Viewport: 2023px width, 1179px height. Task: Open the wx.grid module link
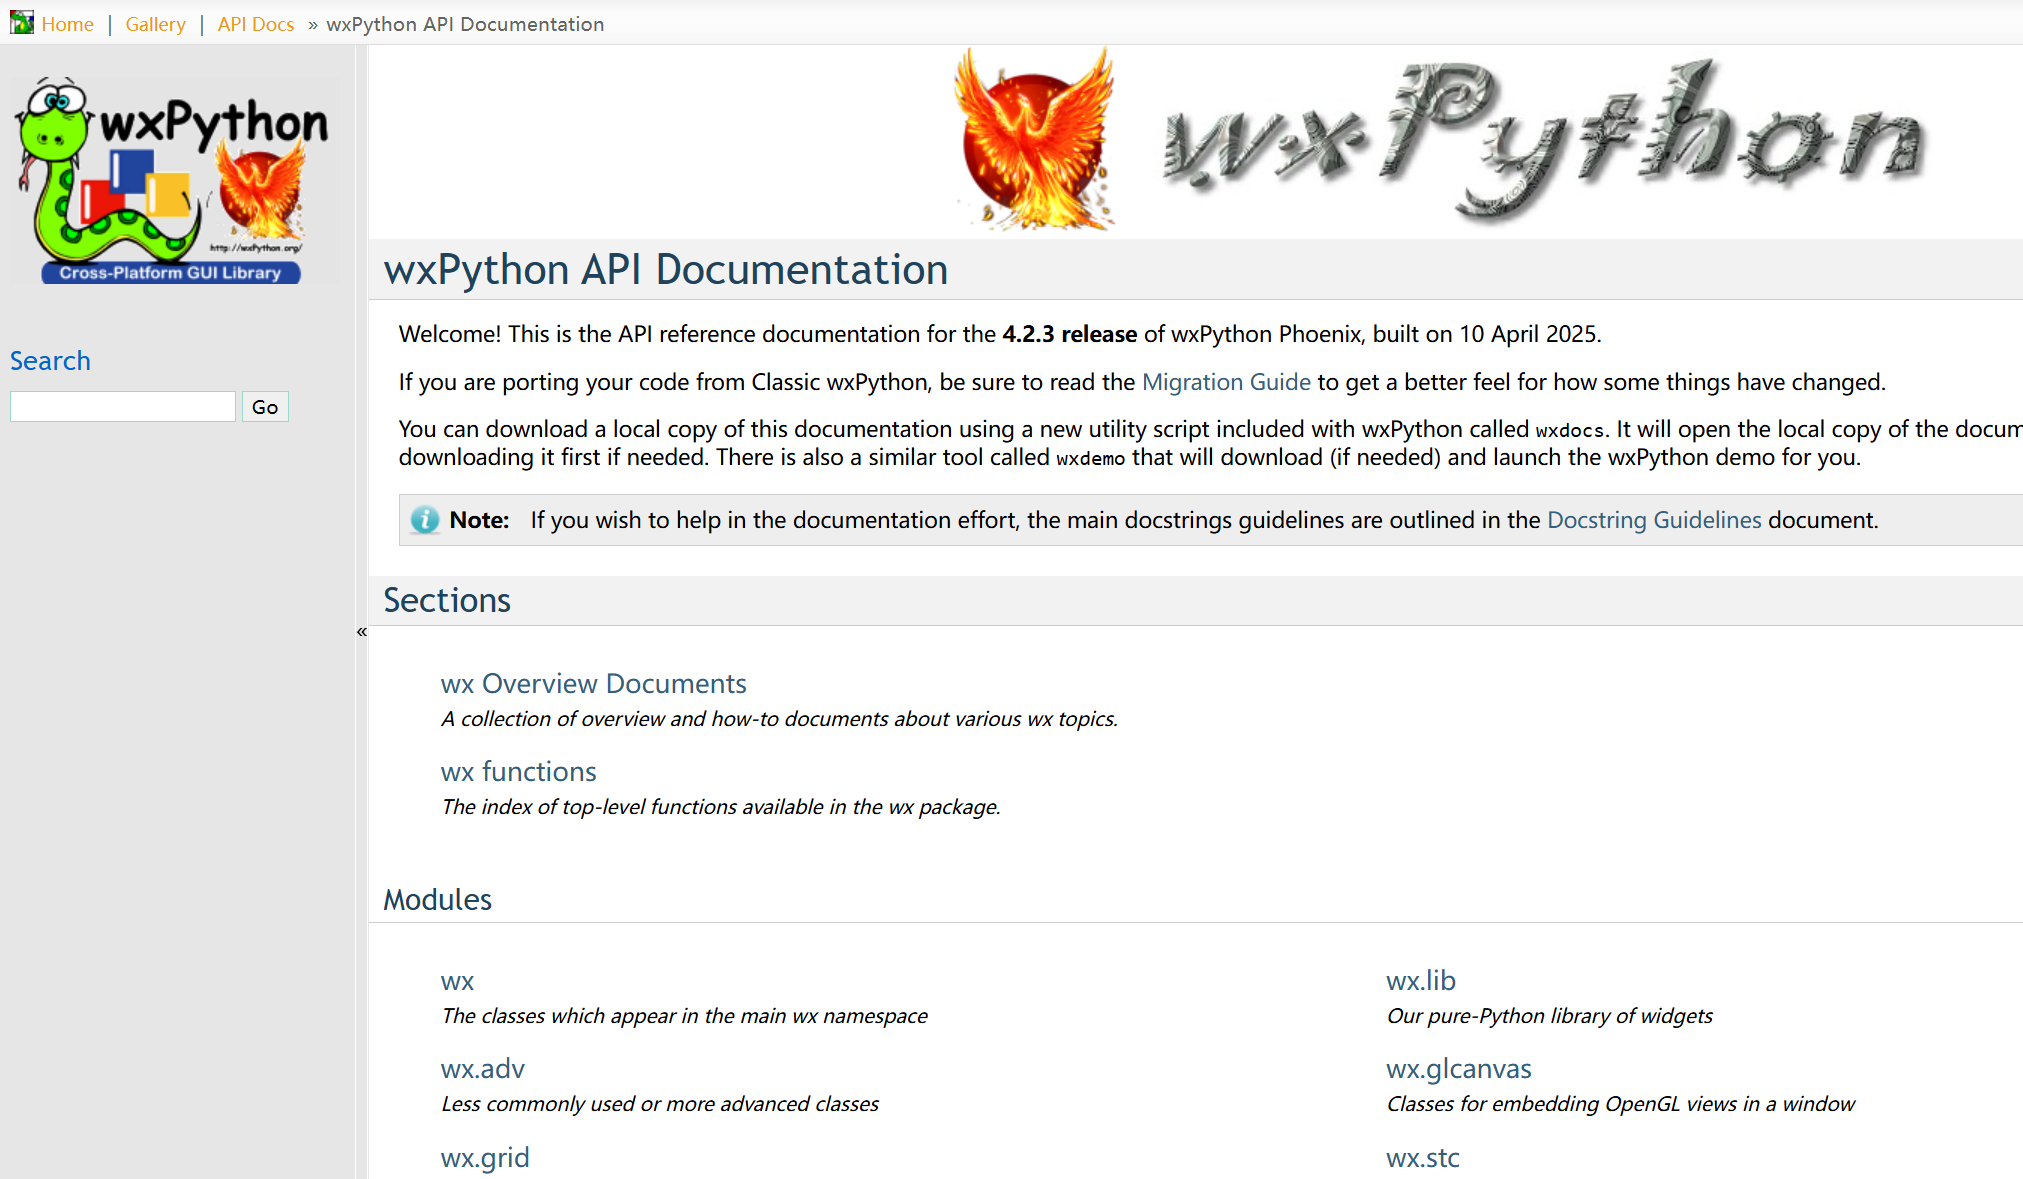coord(485,1158)
